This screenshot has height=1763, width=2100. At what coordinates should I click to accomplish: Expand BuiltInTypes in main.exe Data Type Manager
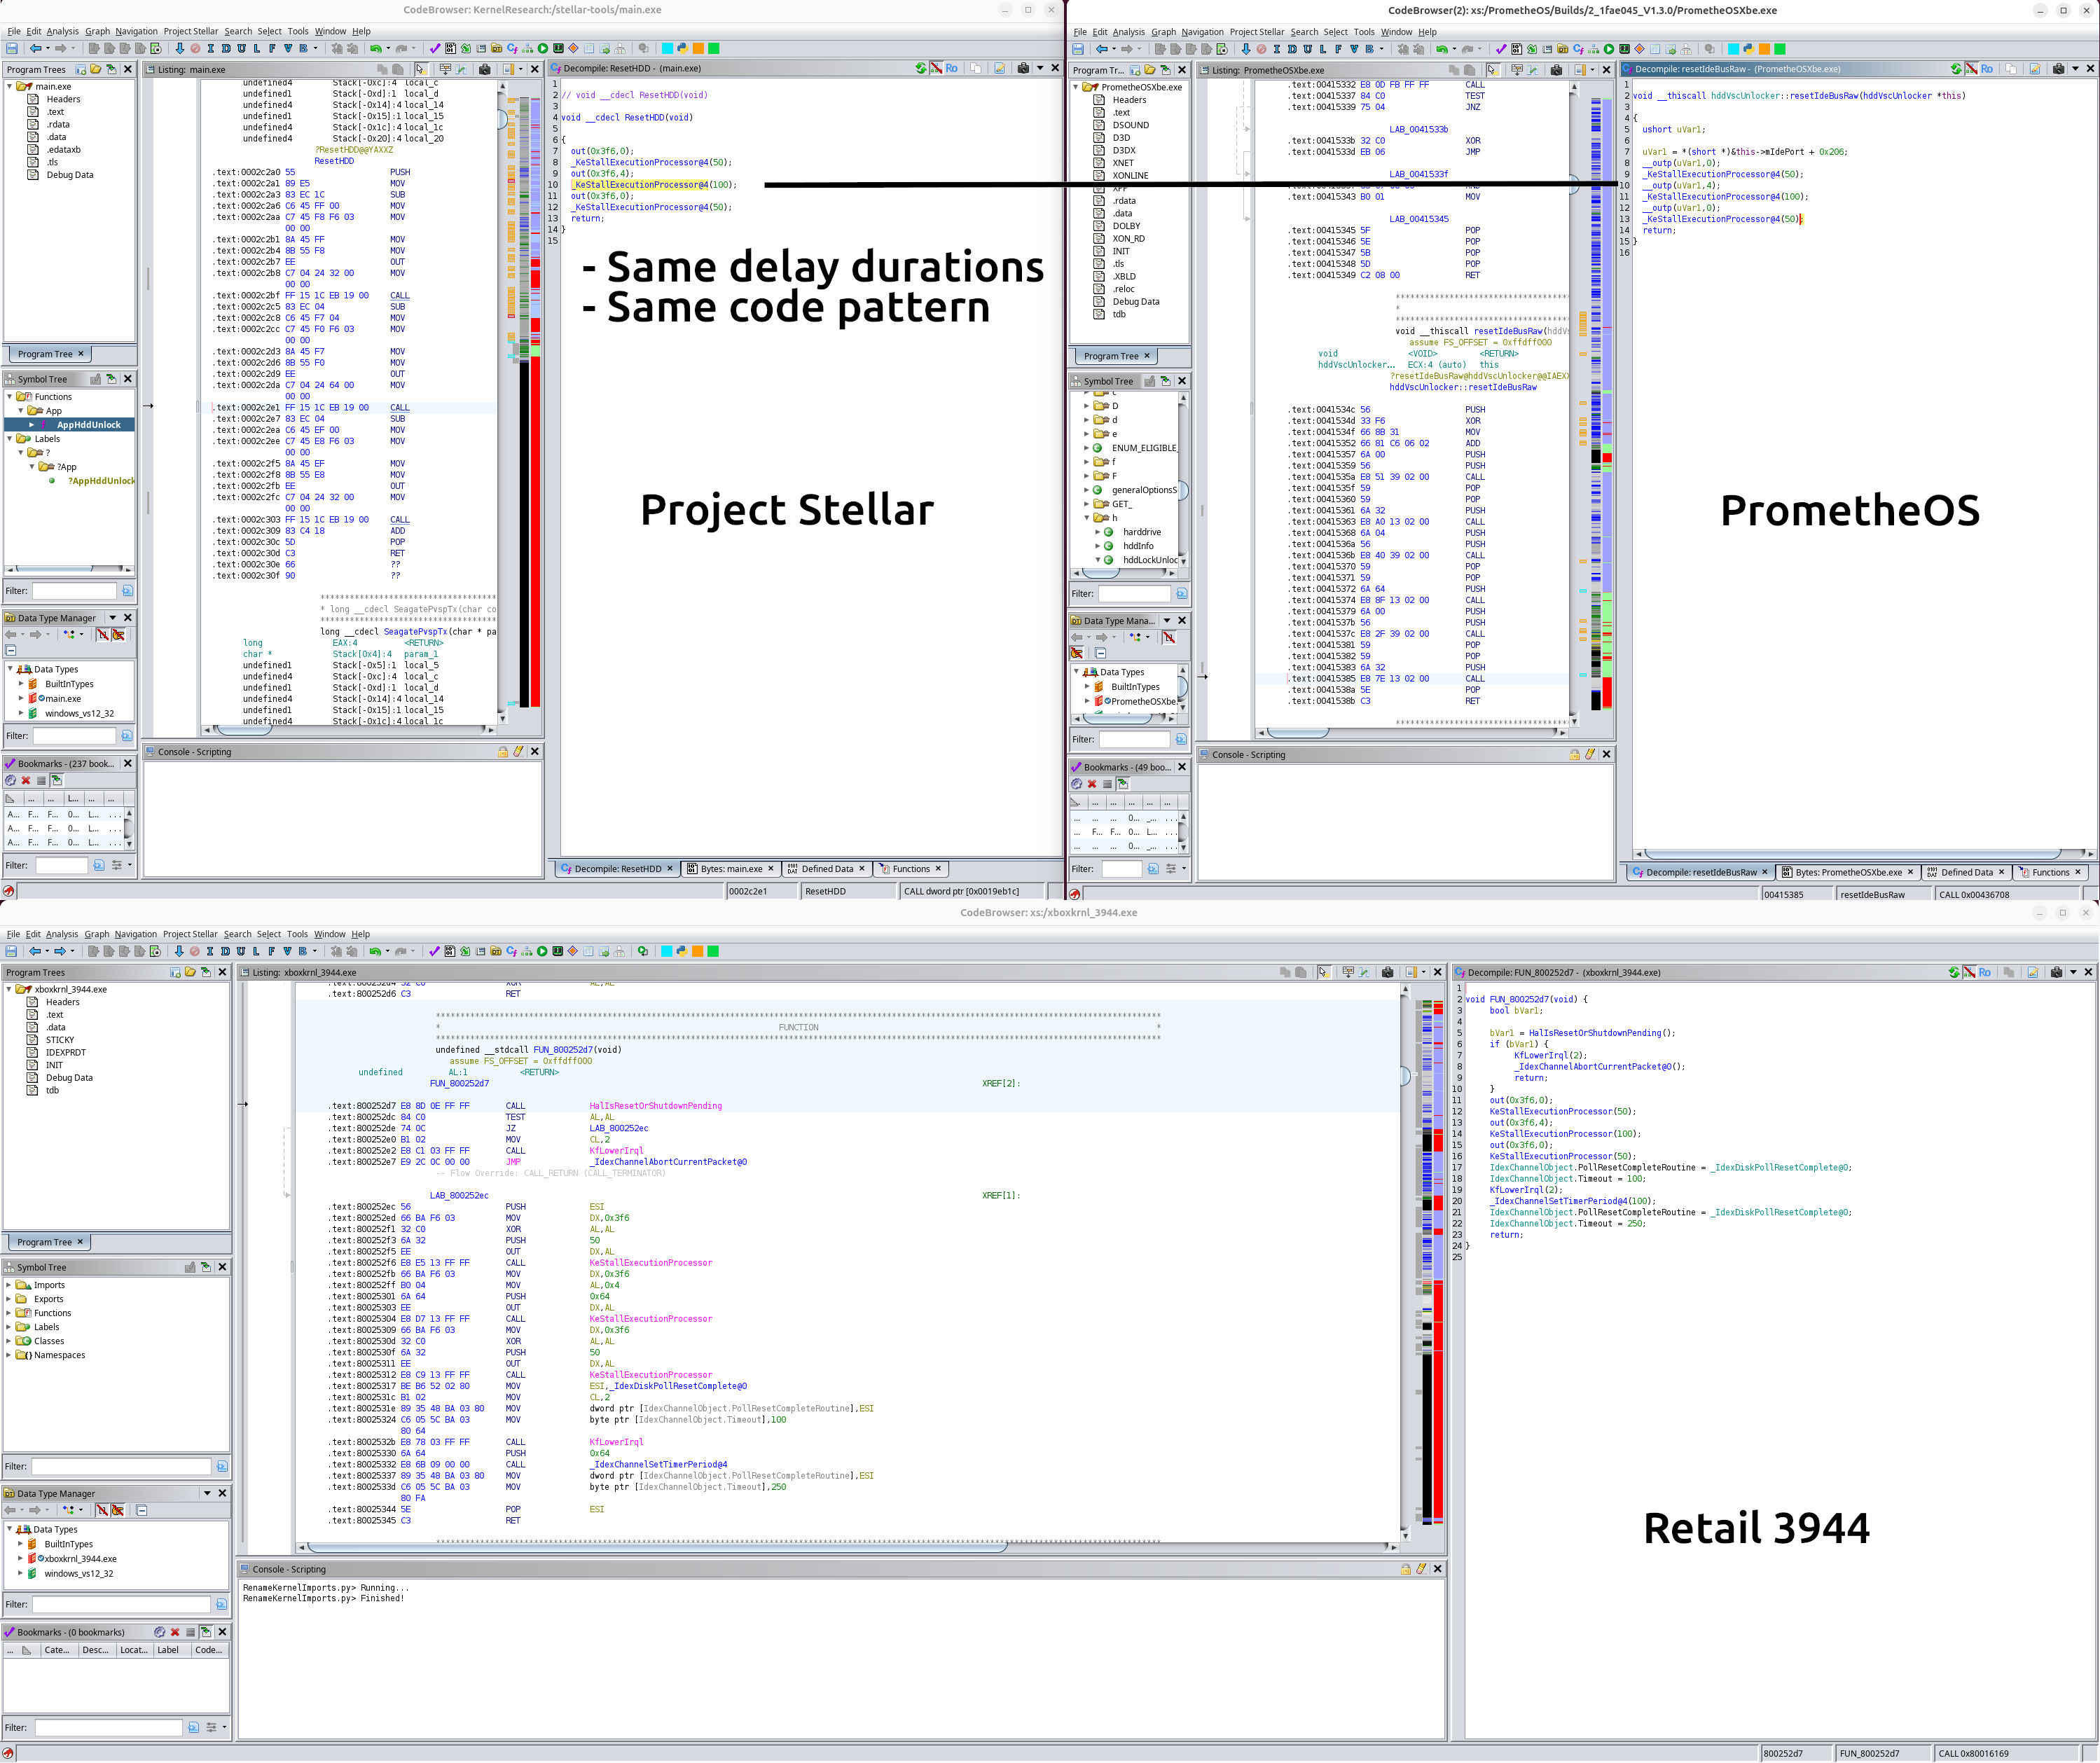coord(21,684)
